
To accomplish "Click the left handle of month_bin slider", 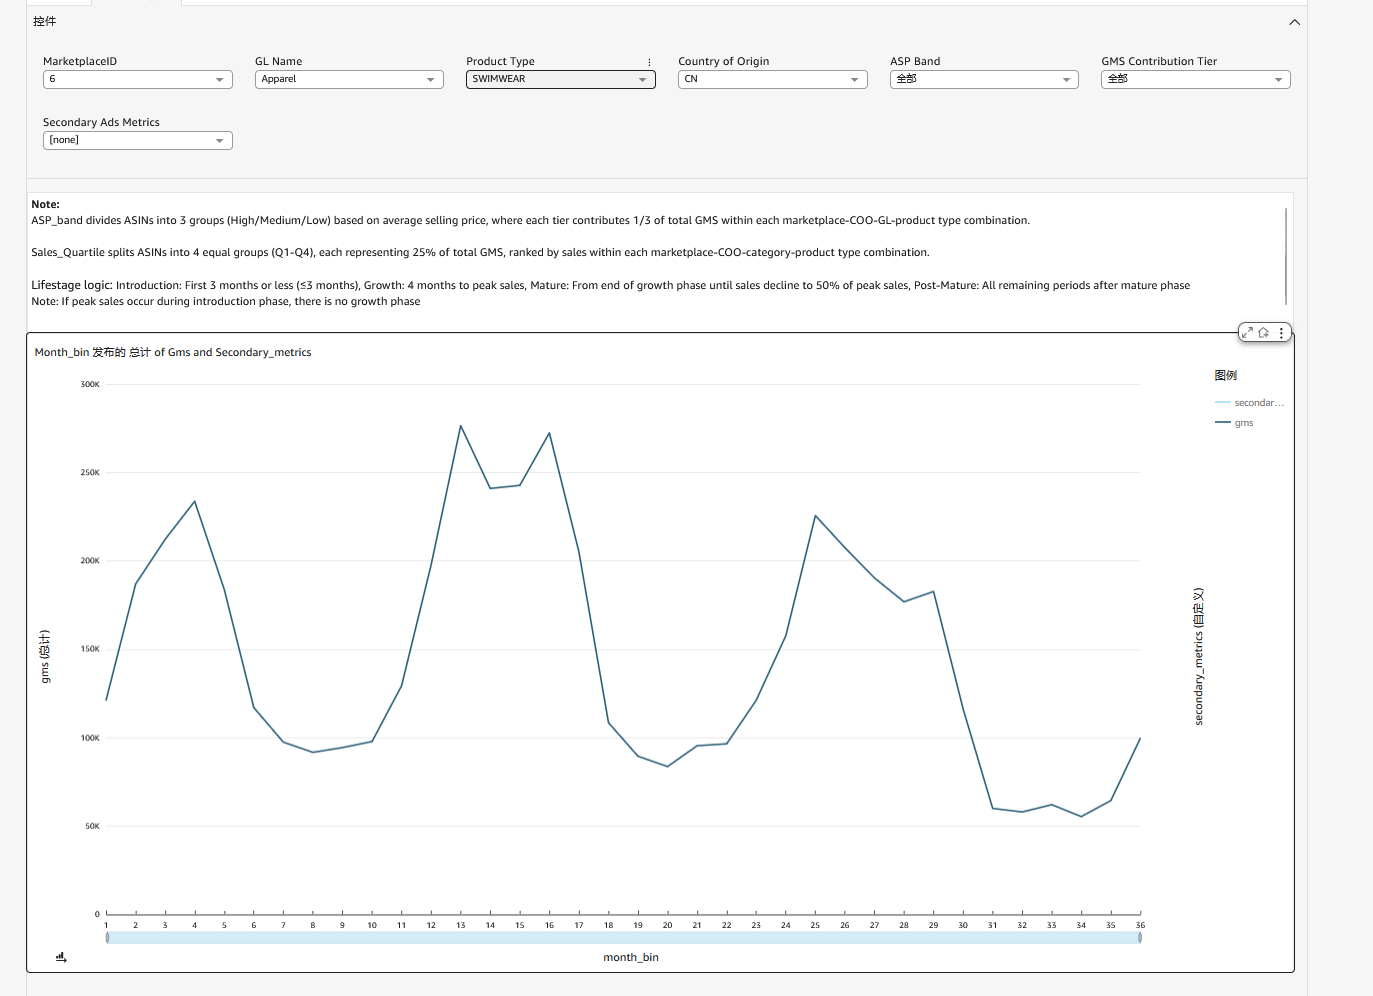I will tap(107, 938).
